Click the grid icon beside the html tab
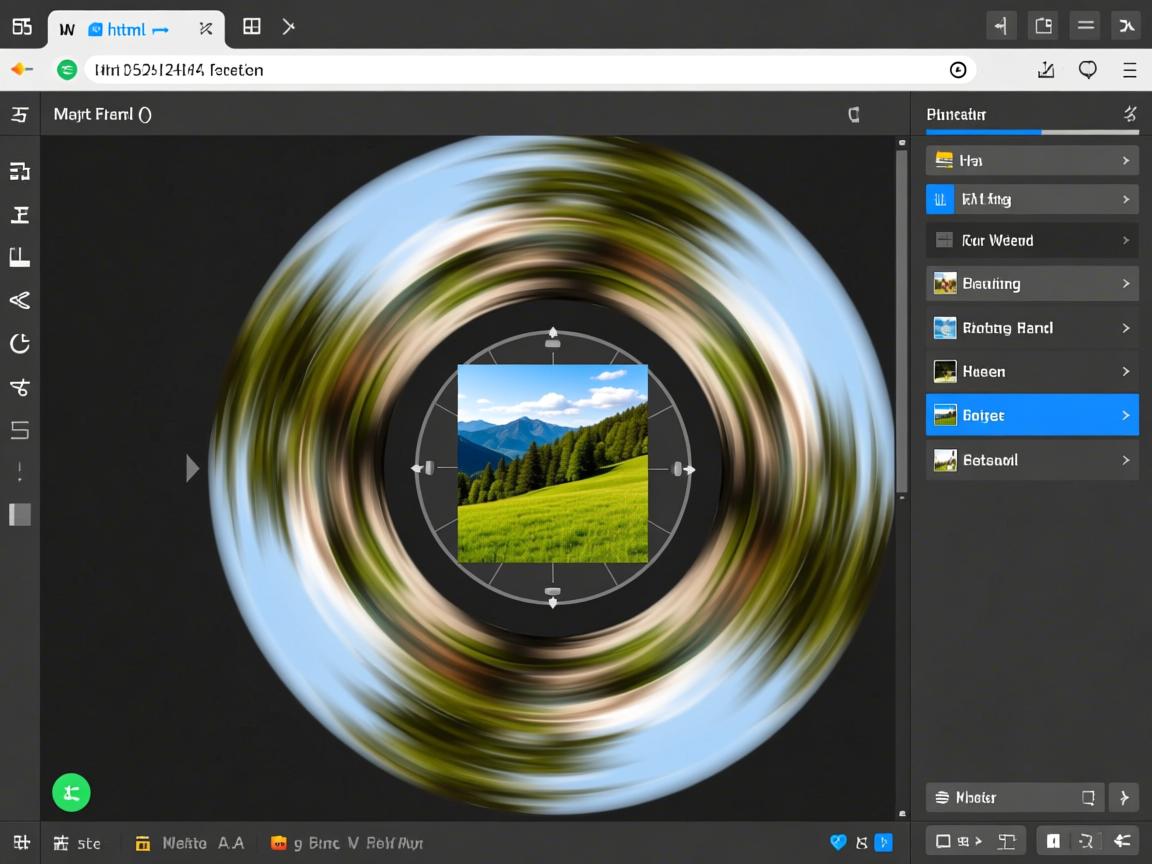 pos(252,27)
